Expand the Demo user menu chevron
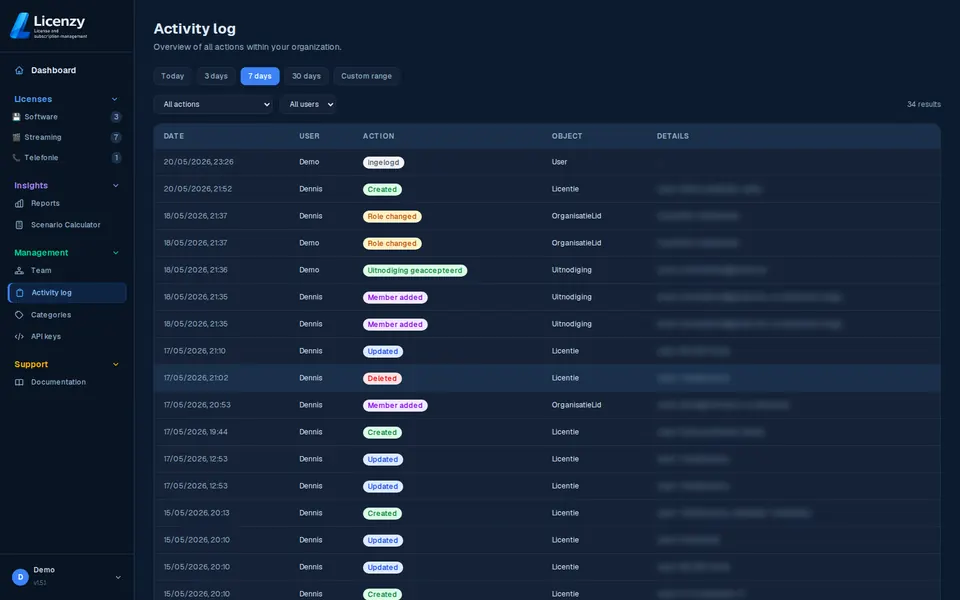This screenshot has height=600, width=960. point(118,577)
